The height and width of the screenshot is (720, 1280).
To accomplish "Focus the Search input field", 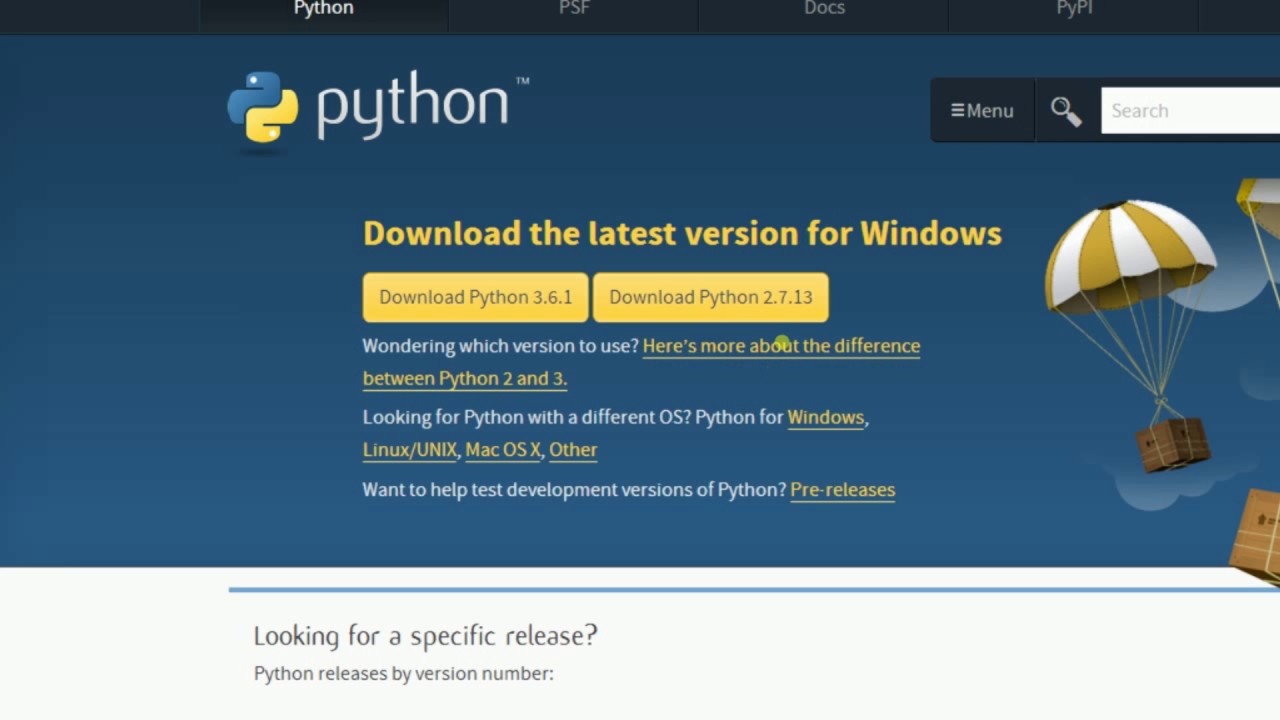I will 1190,111.
